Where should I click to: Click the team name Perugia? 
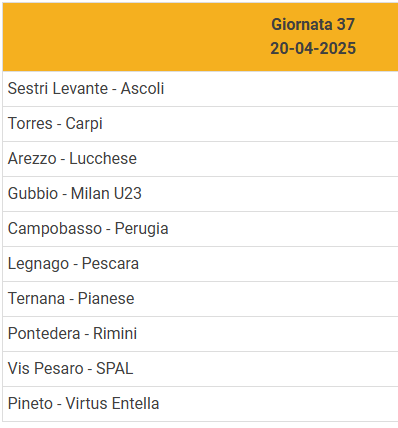[x=141, y=229]
